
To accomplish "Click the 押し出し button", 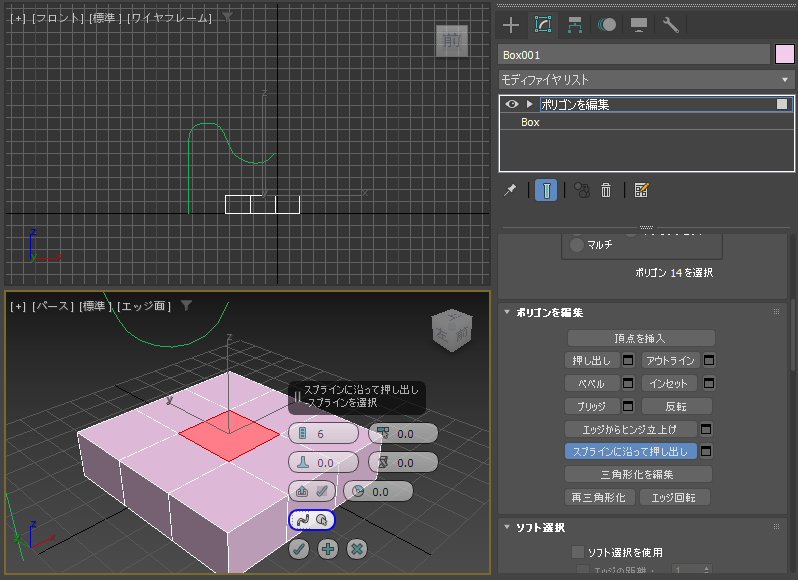I will click(592, 360).
